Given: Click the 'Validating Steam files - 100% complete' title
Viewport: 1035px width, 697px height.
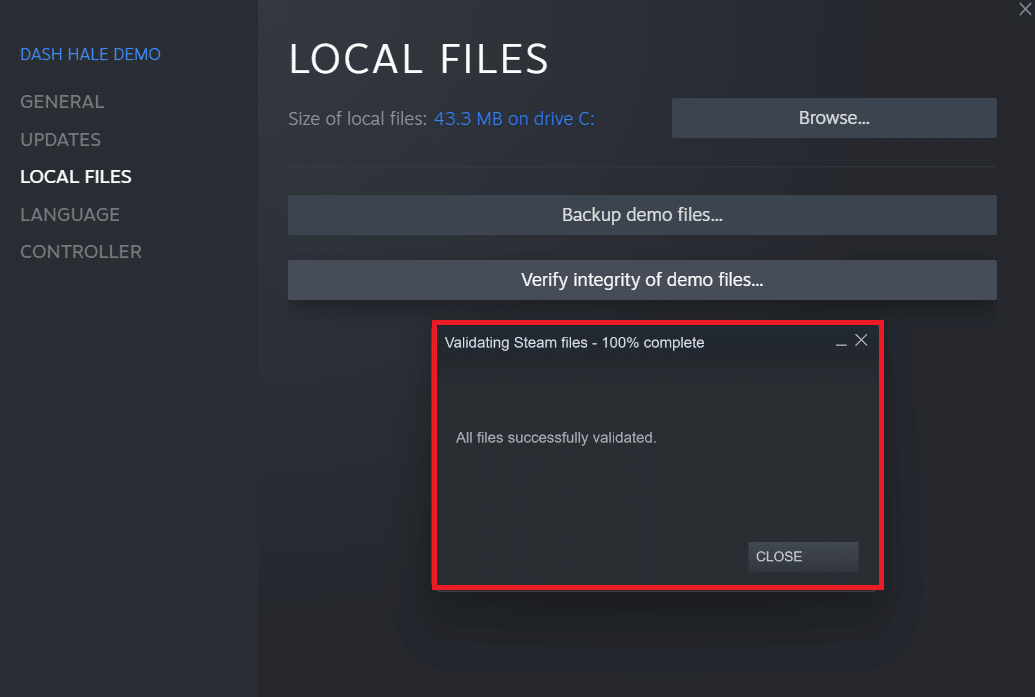Looking at the screenshot, I should pos(574,343).
